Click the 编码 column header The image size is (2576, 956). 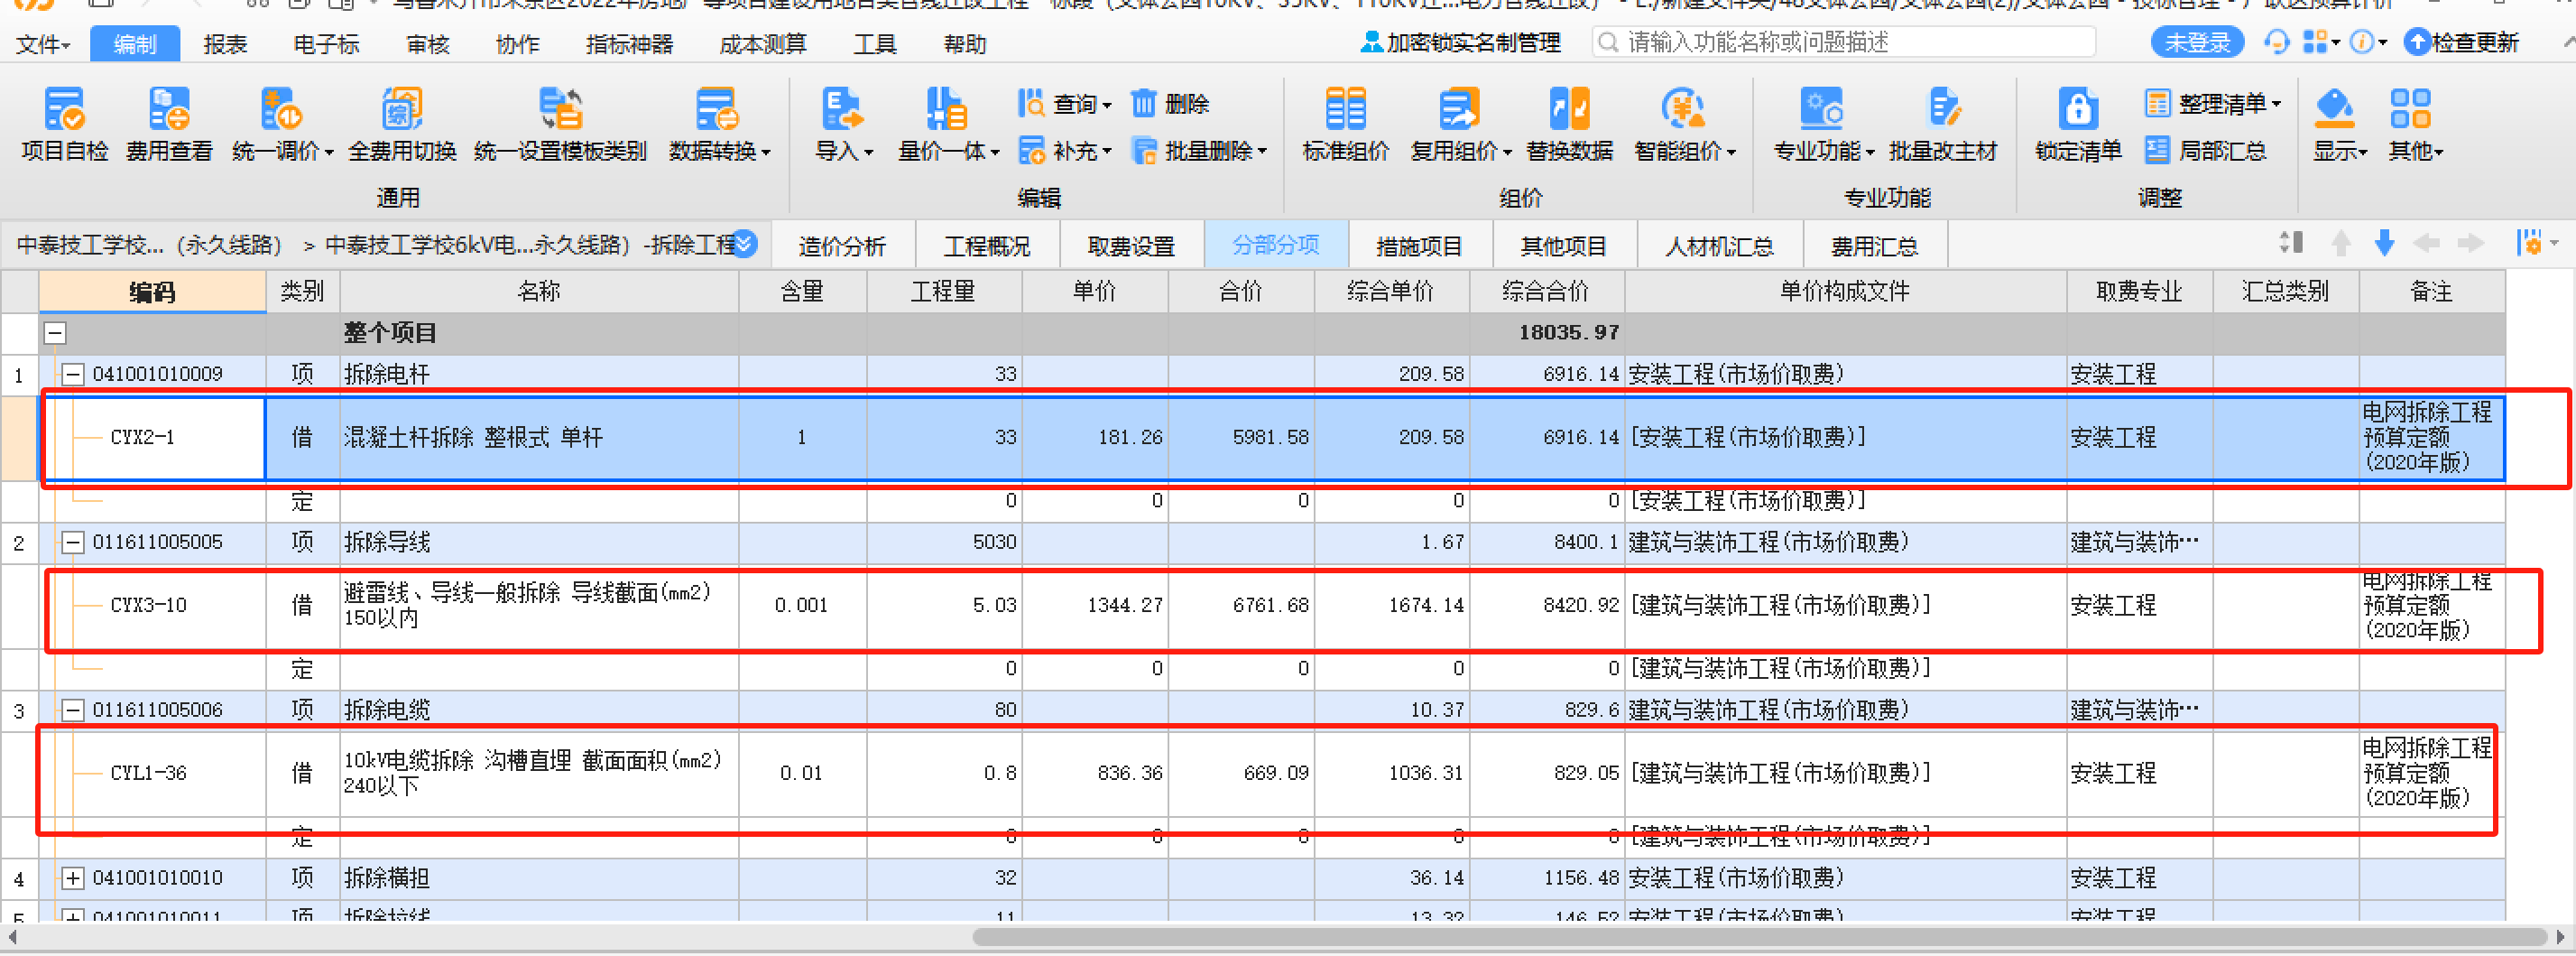point(152,291)
